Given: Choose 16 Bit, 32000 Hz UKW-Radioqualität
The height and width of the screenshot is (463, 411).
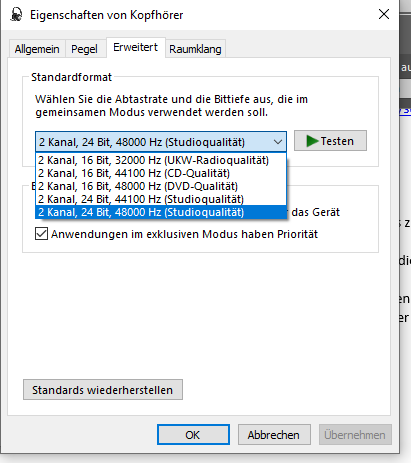Looking at the screenshot, I should pos(161,160).
